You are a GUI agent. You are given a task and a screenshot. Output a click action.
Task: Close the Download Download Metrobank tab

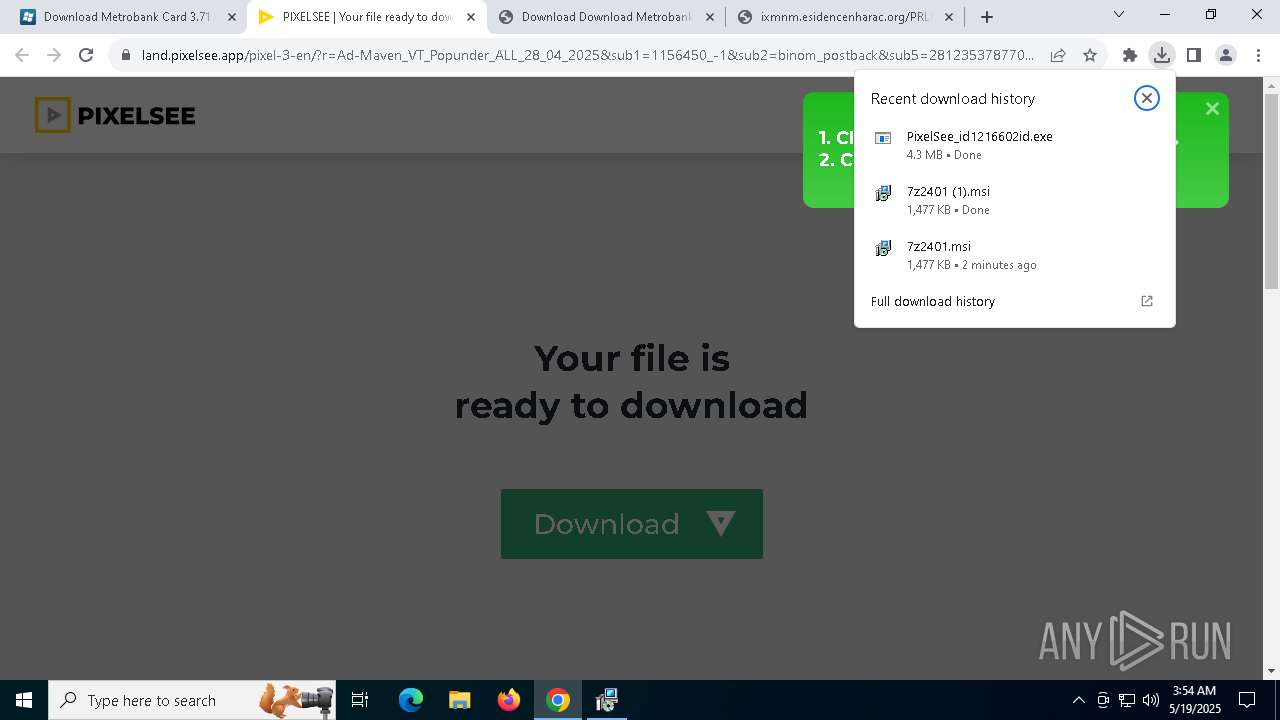pos(710,17)
